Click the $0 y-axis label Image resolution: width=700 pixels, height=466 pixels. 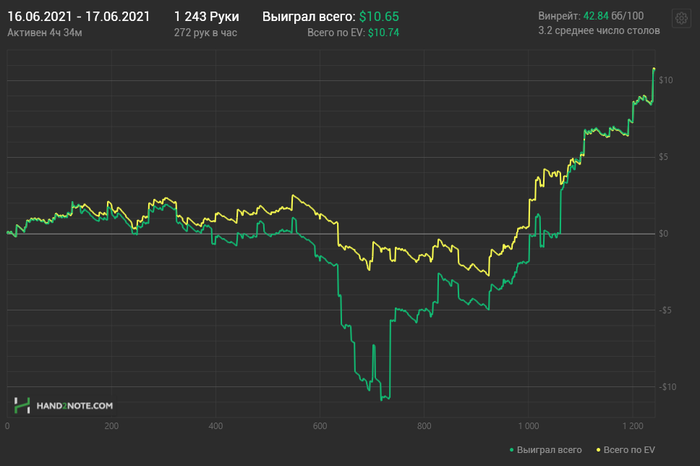click(x=663, y=233)
